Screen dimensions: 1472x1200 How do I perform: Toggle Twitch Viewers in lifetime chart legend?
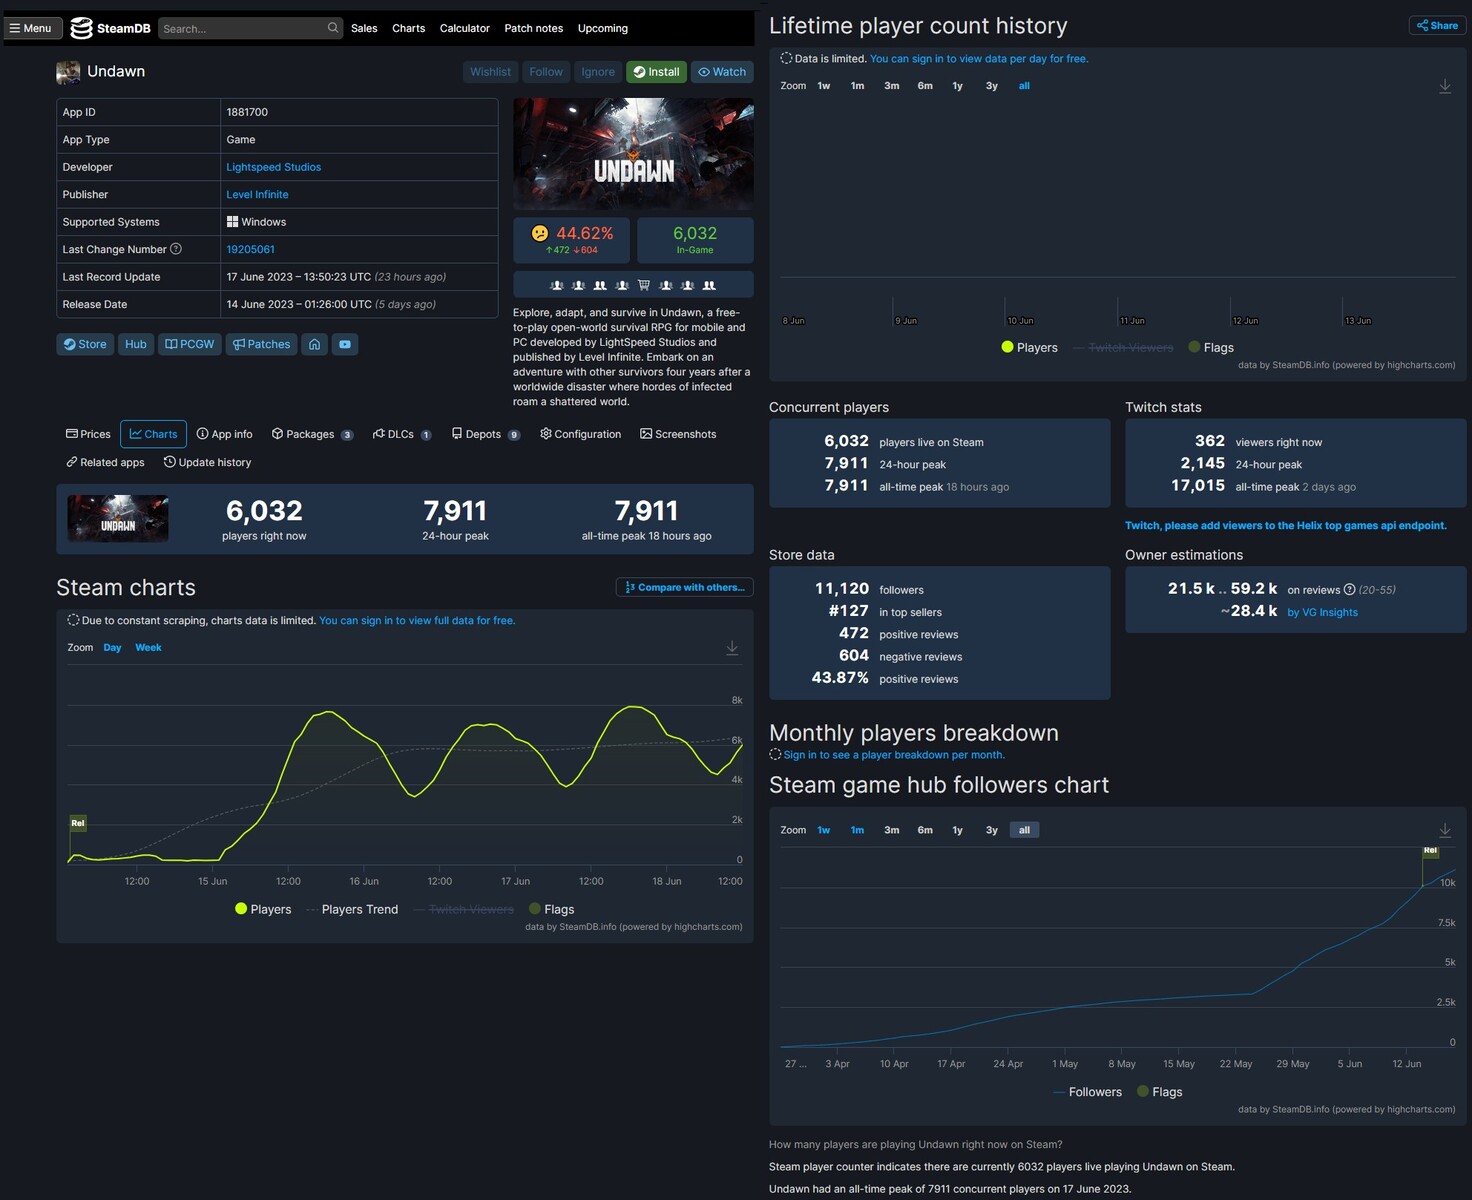pyautogui.click(x=1122, y=348)
